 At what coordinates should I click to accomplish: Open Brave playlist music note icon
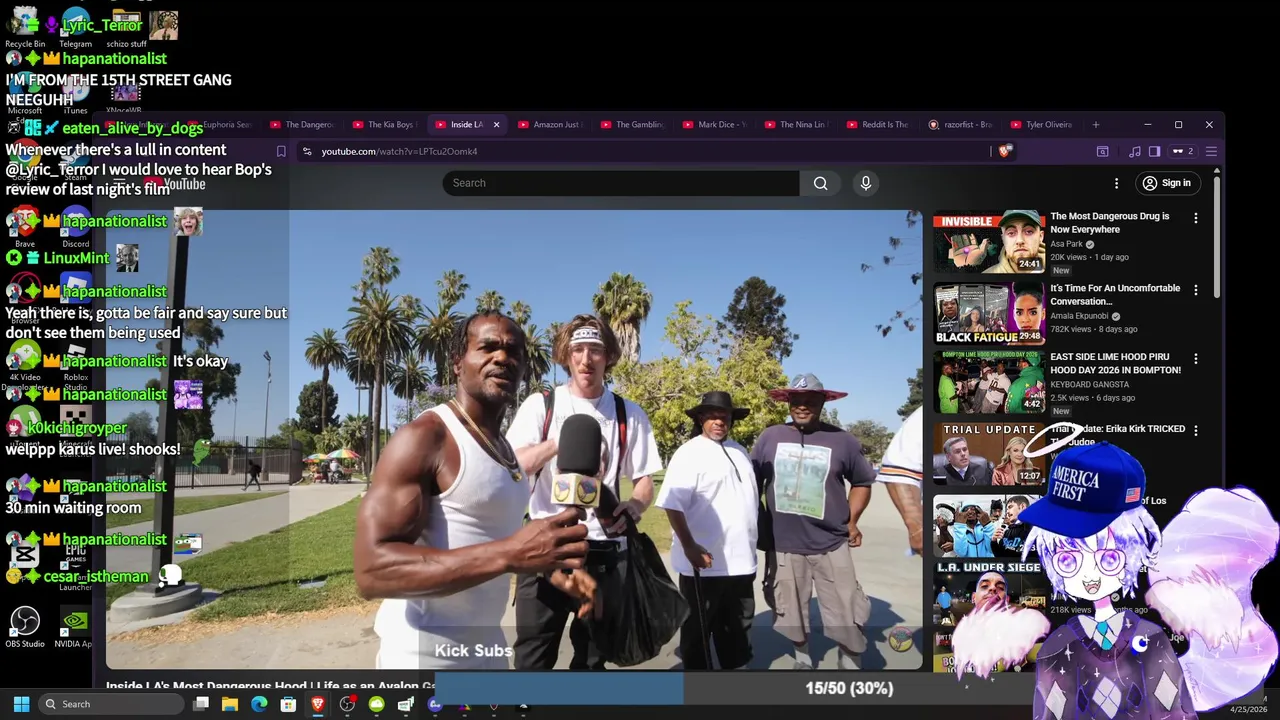(1134, 152)
